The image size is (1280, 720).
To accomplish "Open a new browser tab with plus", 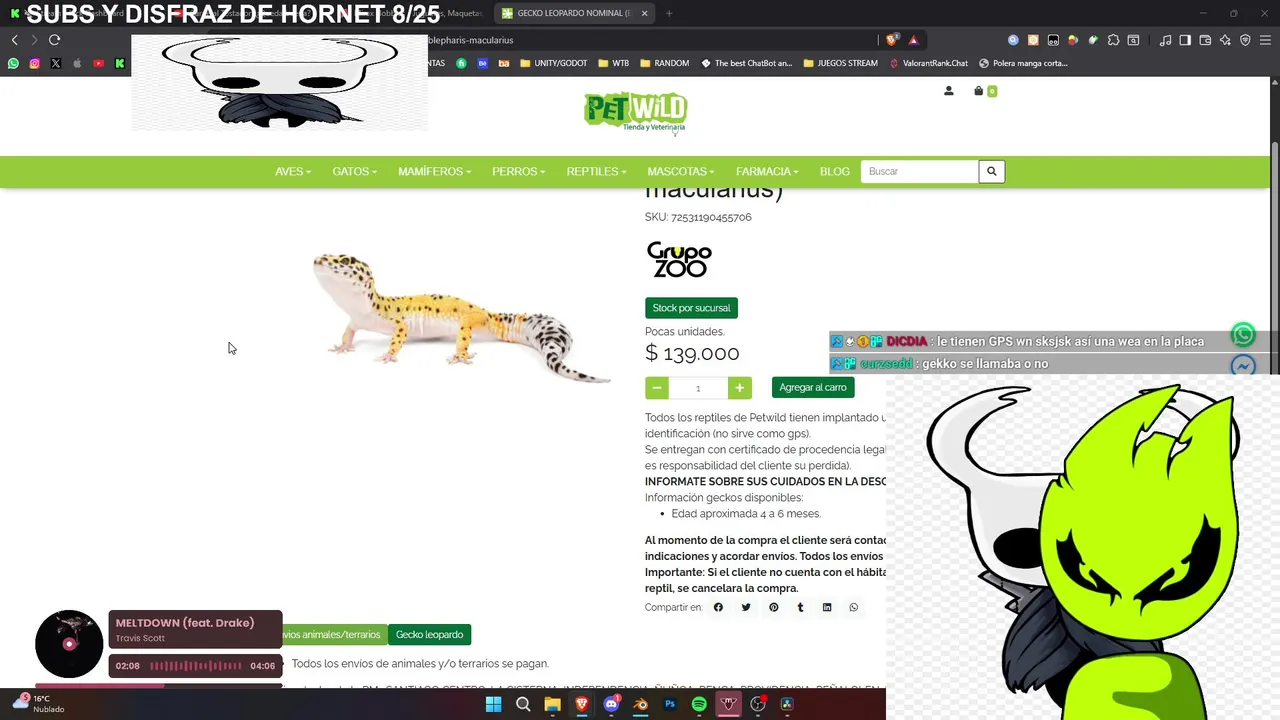I will pyautogui.click(x=669, y=13).
